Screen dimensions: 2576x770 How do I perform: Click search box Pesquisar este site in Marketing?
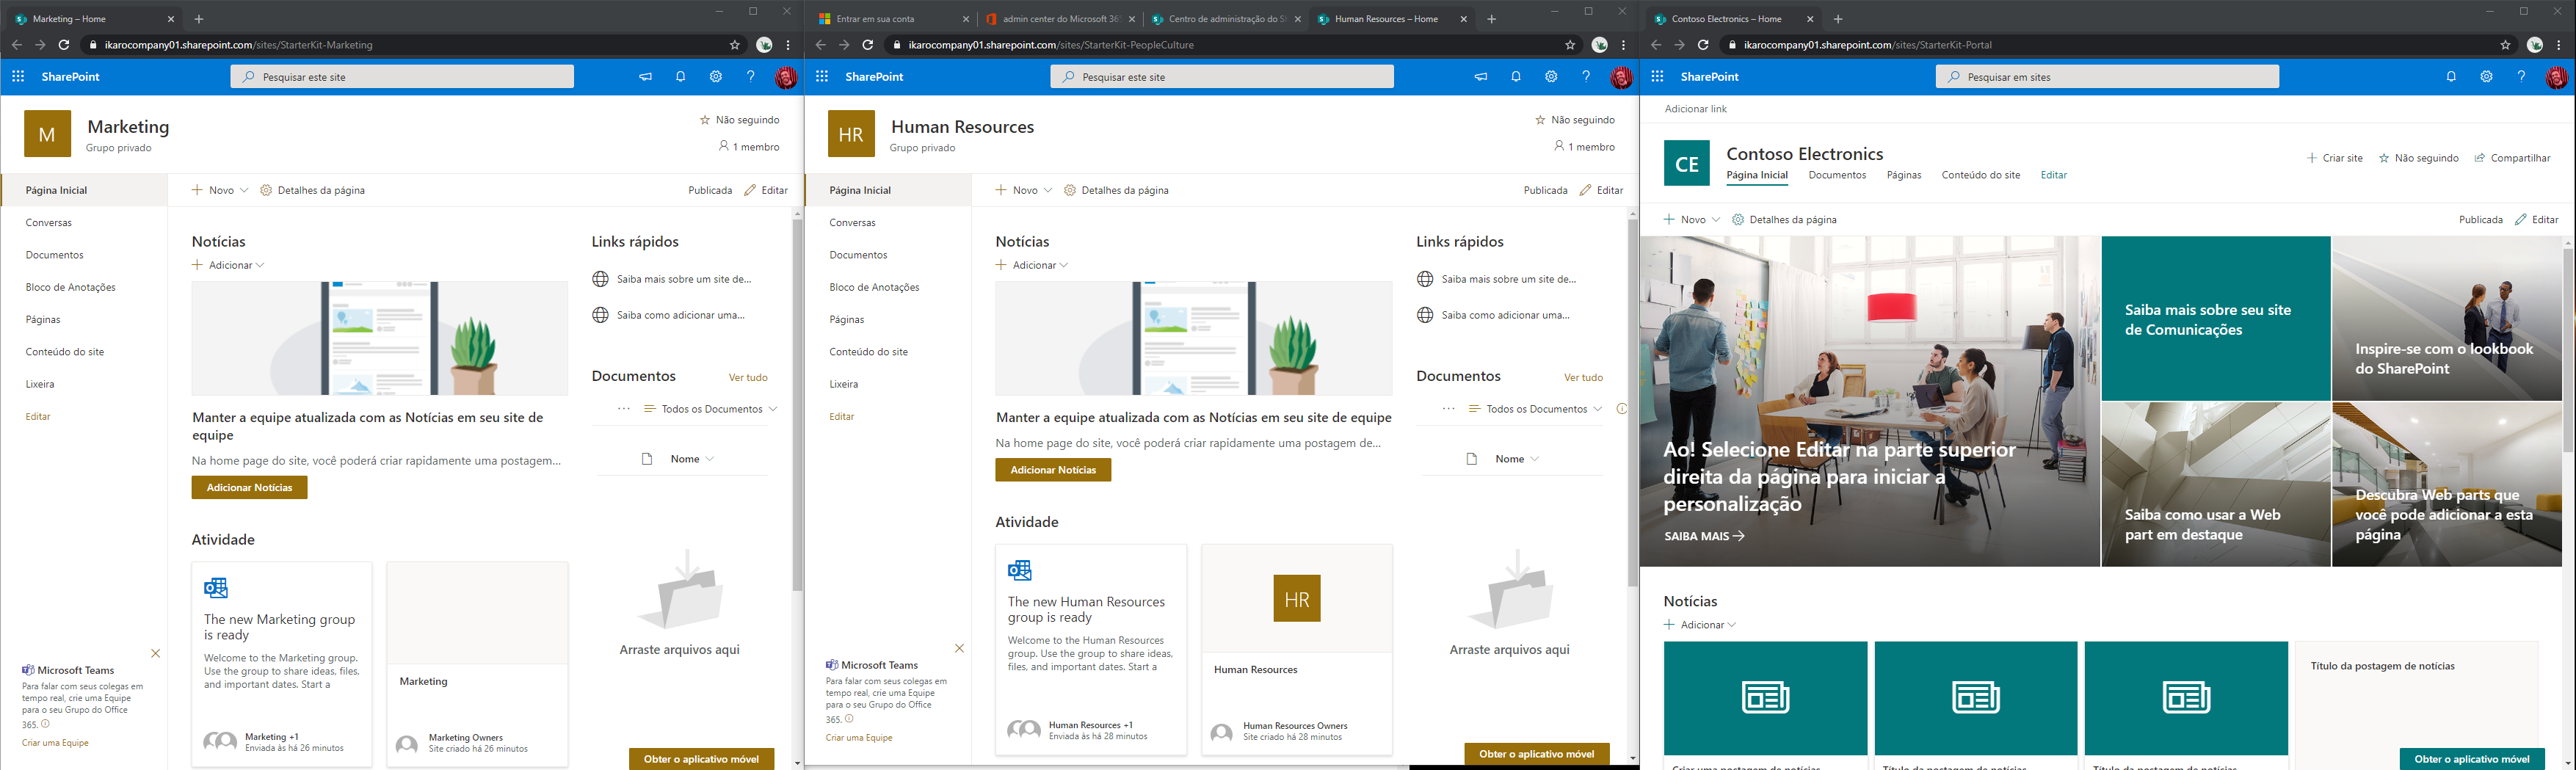[402, 77]
